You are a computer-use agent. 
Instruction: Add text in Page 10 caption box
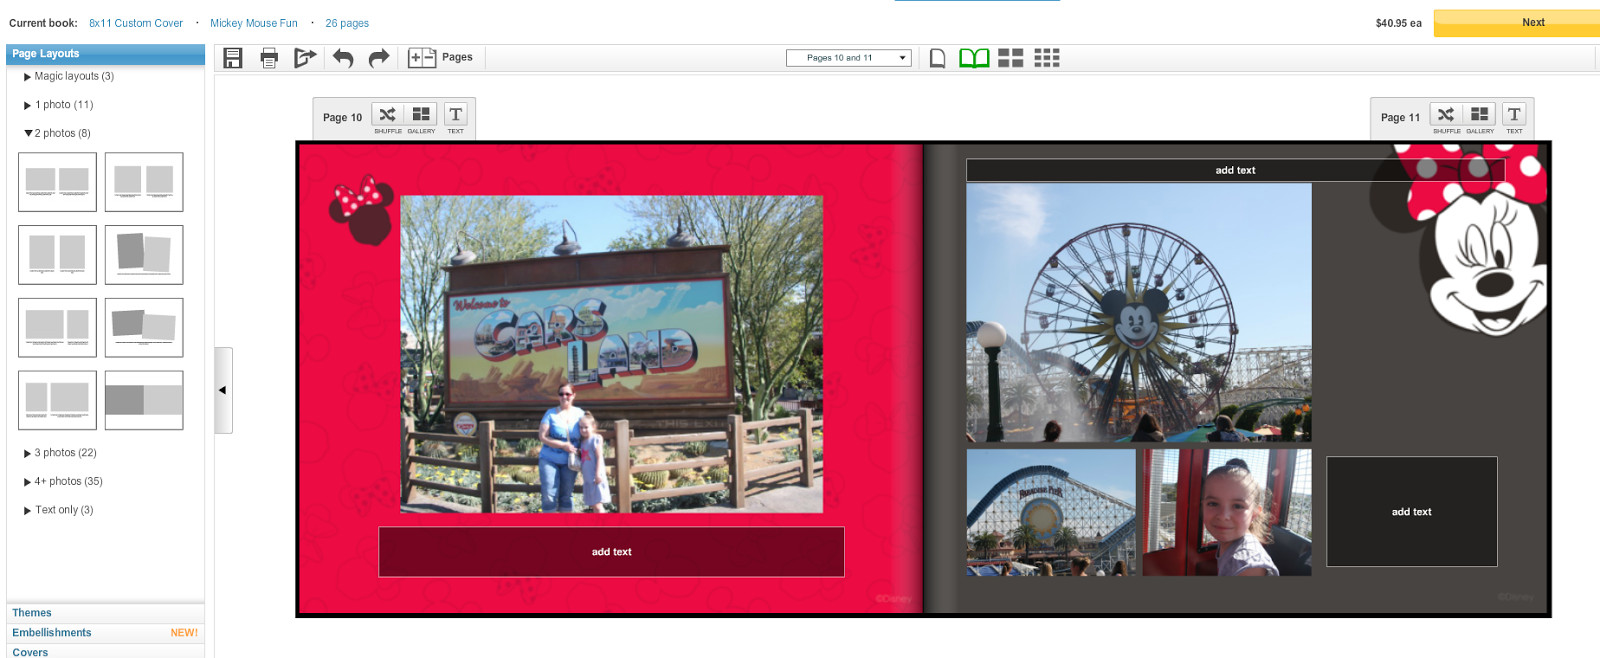pyautogui.click(x=611, y=552)
